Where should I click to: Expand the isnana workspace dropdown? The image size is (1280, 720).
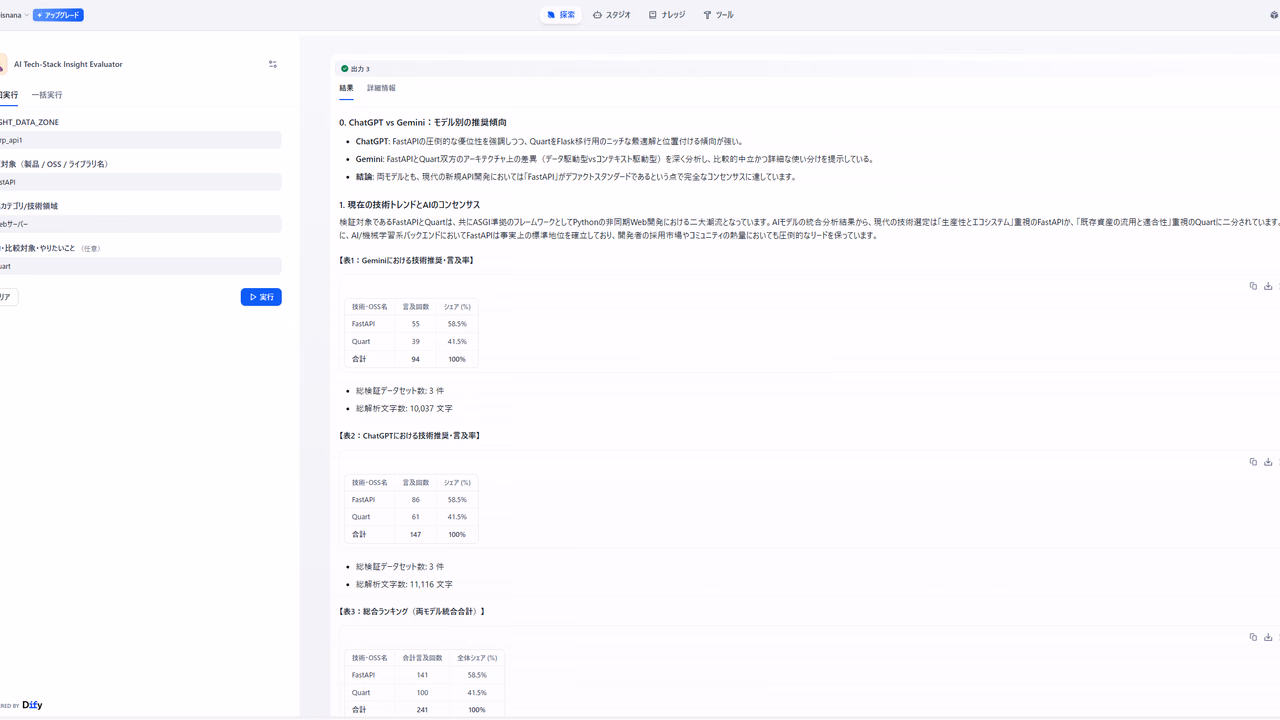point(14,15)
